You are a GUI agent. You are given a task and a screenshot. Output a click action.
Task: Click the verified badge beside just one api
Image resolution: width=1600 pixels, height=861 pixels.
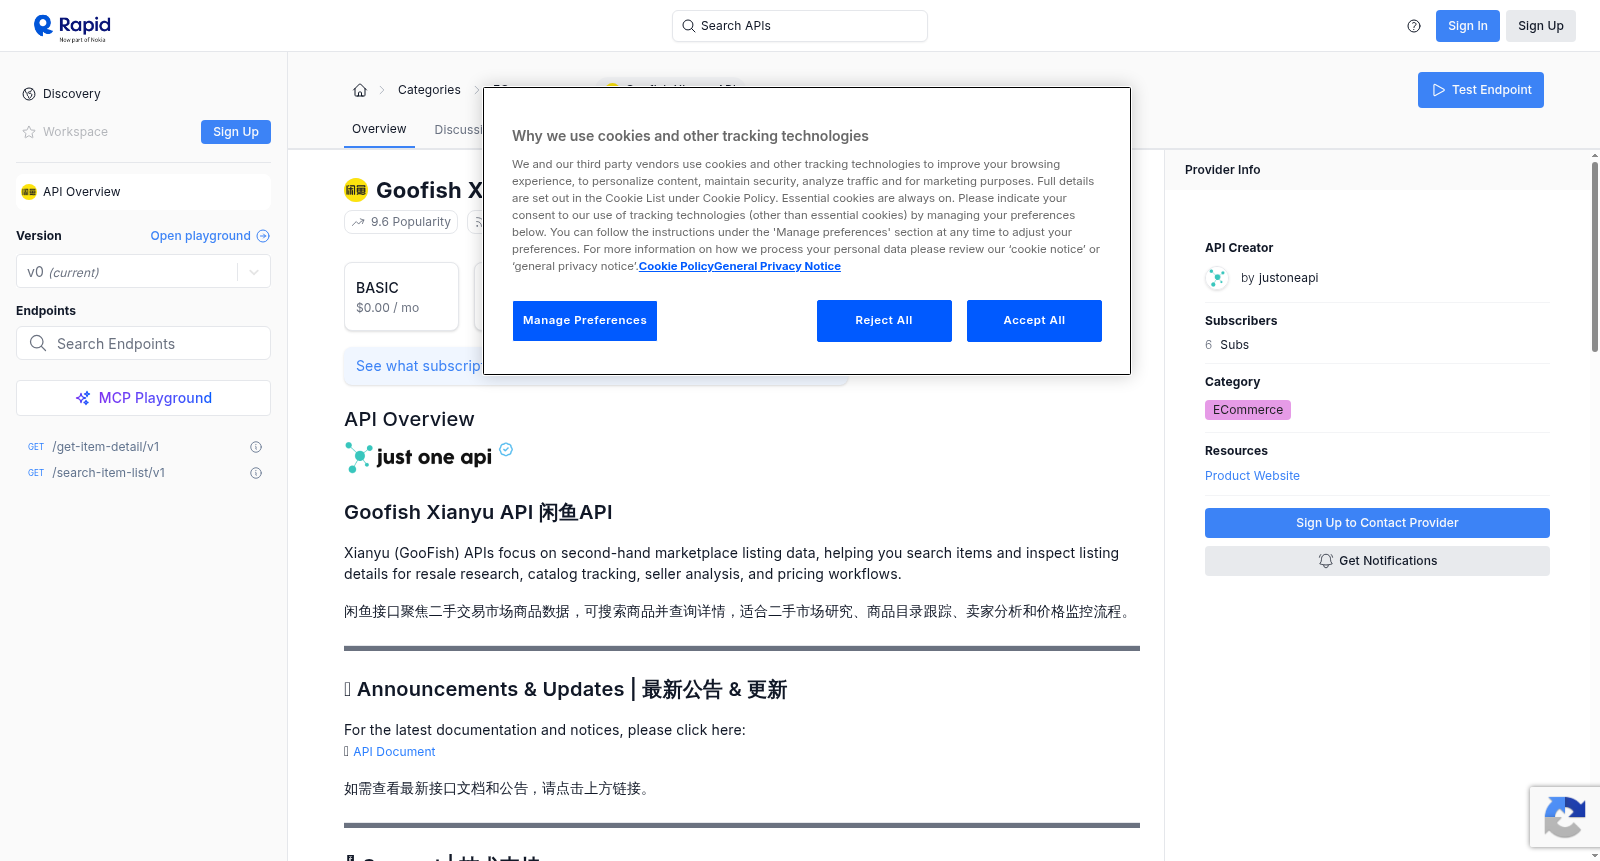[506, 449]
